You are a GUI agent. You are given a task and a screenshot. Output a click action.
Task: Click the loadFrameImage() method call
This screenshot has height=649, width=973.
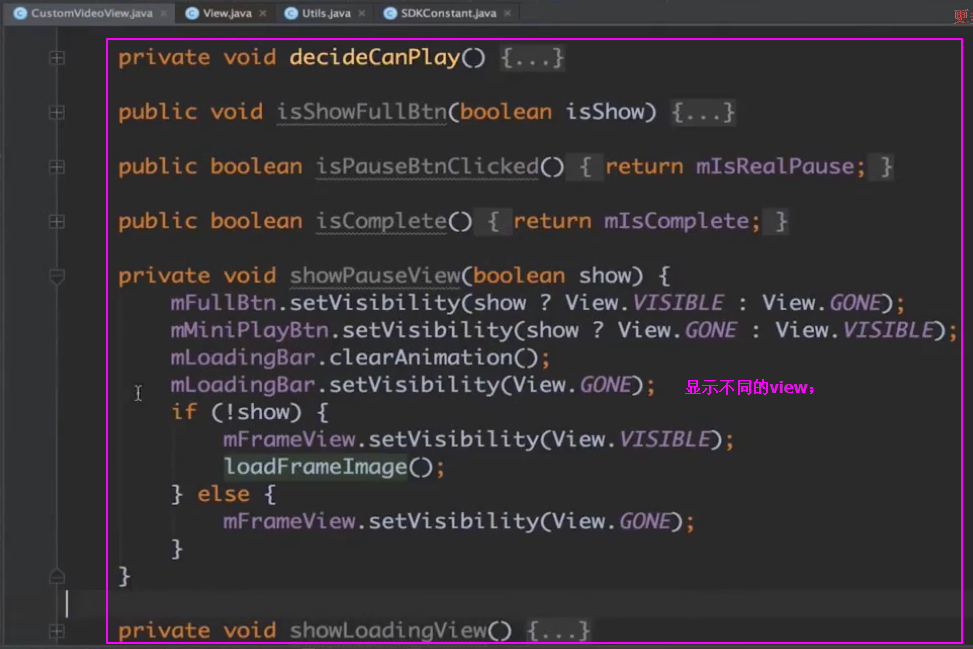tap(315, 467)
